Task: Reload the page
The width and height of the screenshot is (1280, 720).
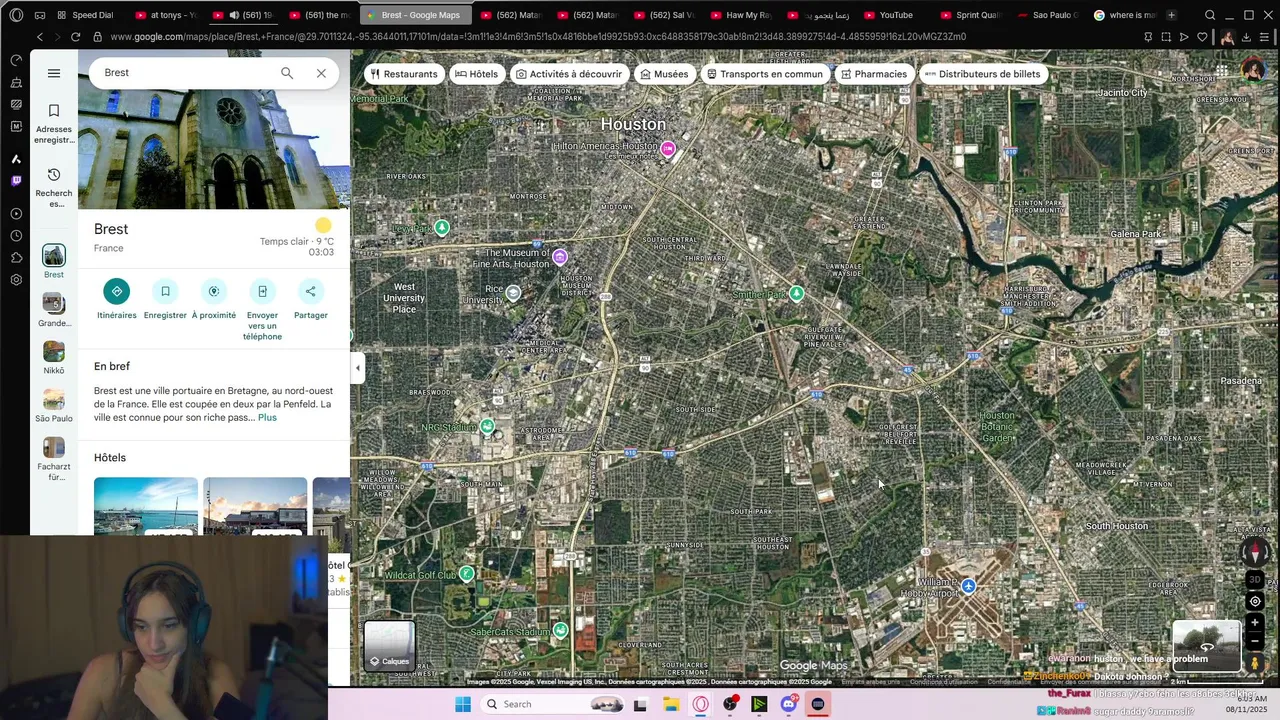Action: point(75,37)
